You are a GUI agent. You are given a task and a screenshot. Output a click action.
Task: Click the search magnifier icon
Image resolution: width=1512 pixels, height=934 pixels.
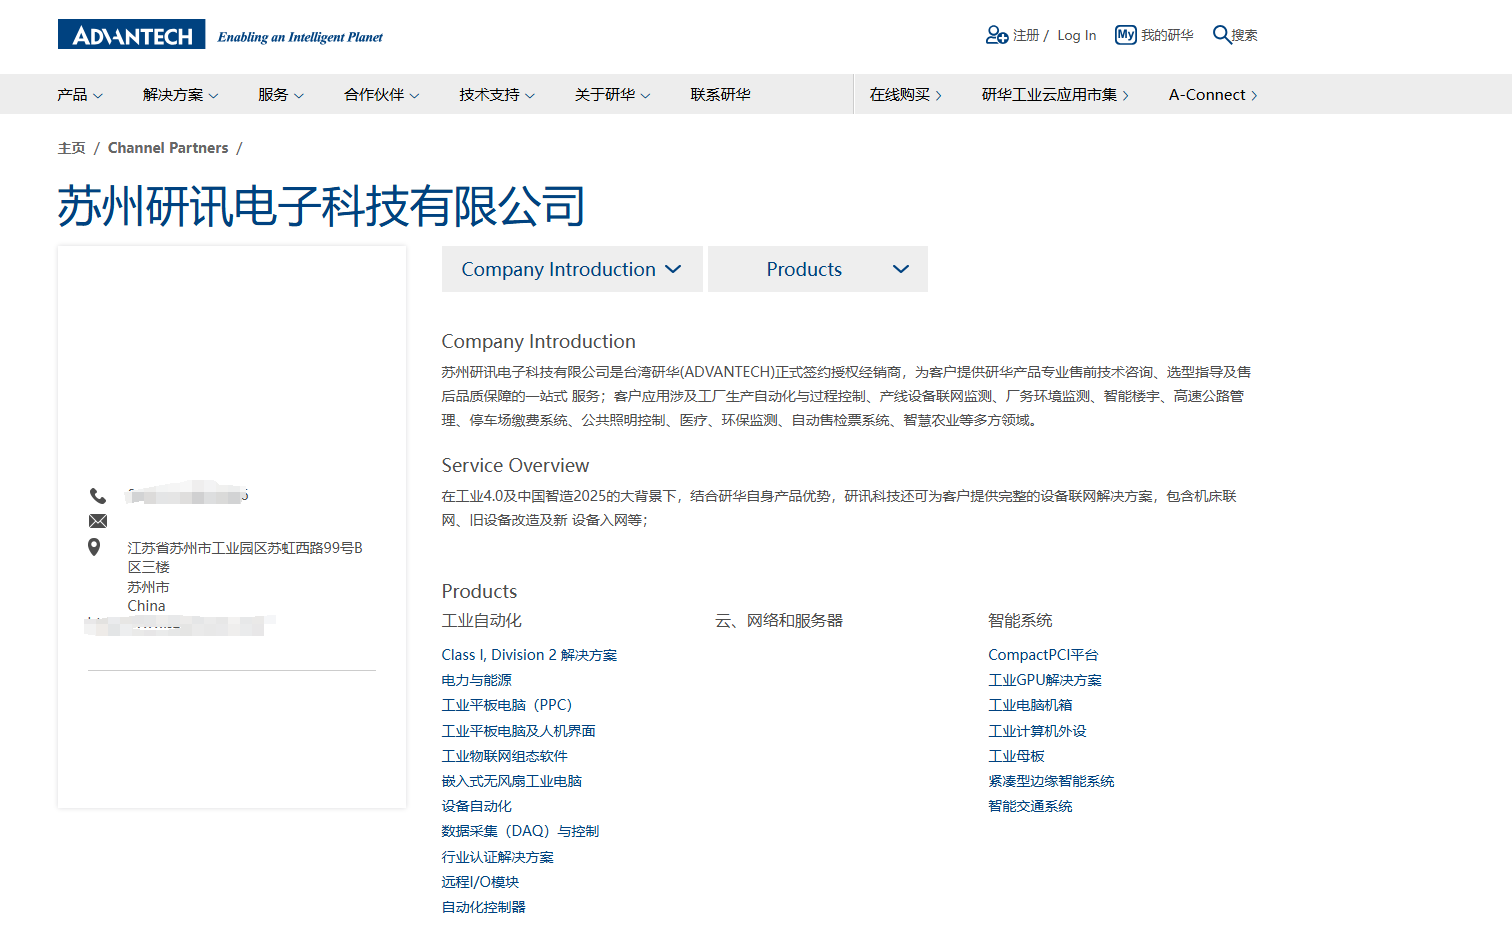click(x=1221, y=35)
